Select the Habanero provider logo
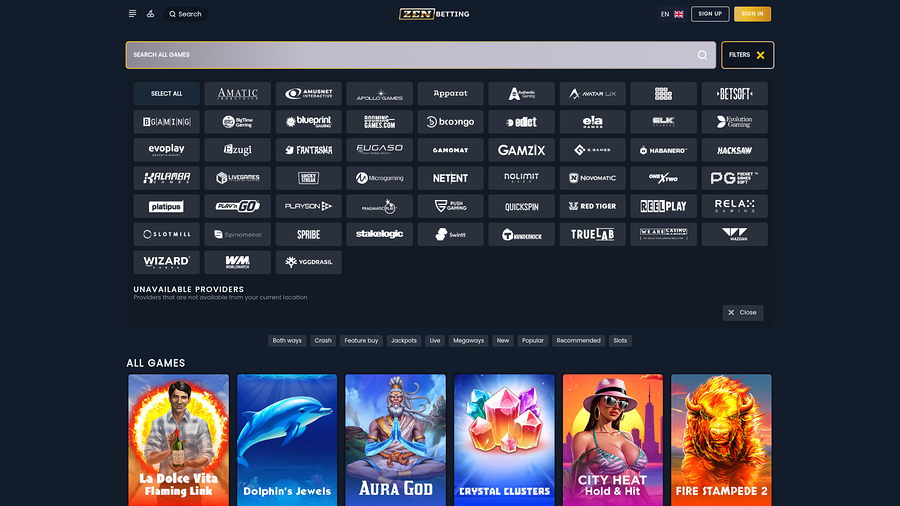 click(x=664, y=150)
